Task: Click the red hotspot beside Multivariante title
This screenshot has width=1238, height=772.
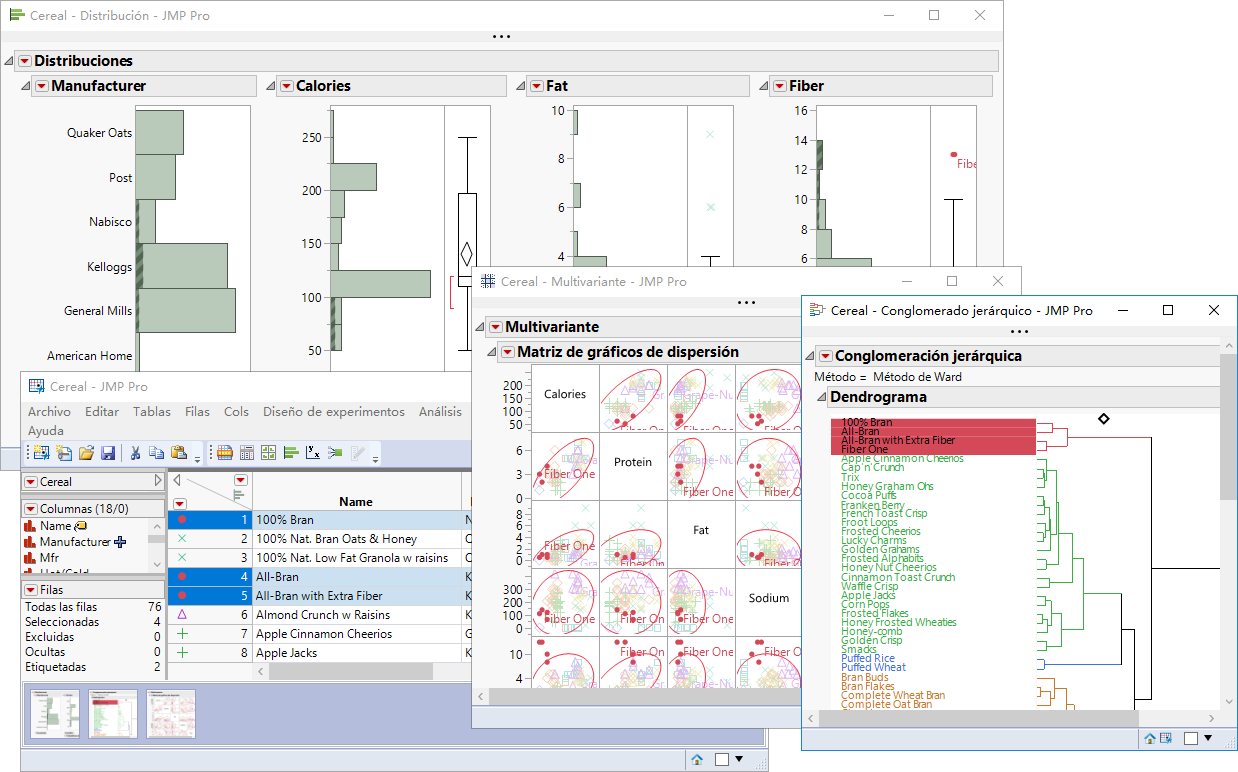Action: tap(494, 327)
